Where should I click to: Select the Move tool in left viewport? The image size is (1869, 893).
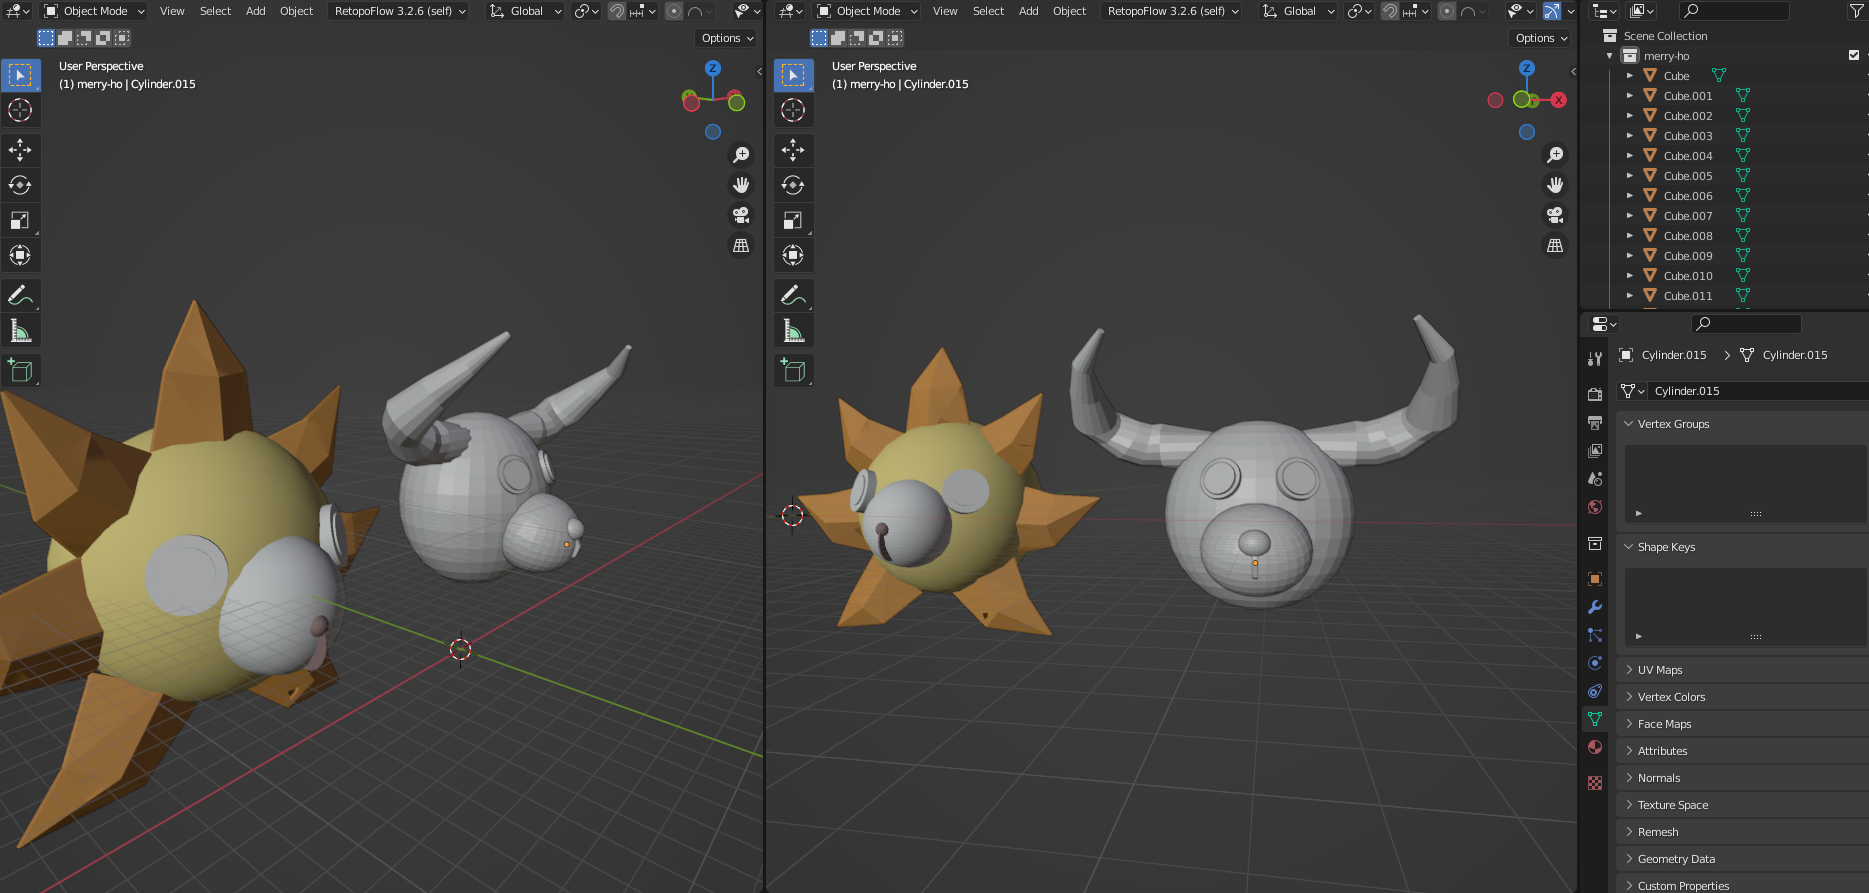pyautogui.click(x=20, y=150)
